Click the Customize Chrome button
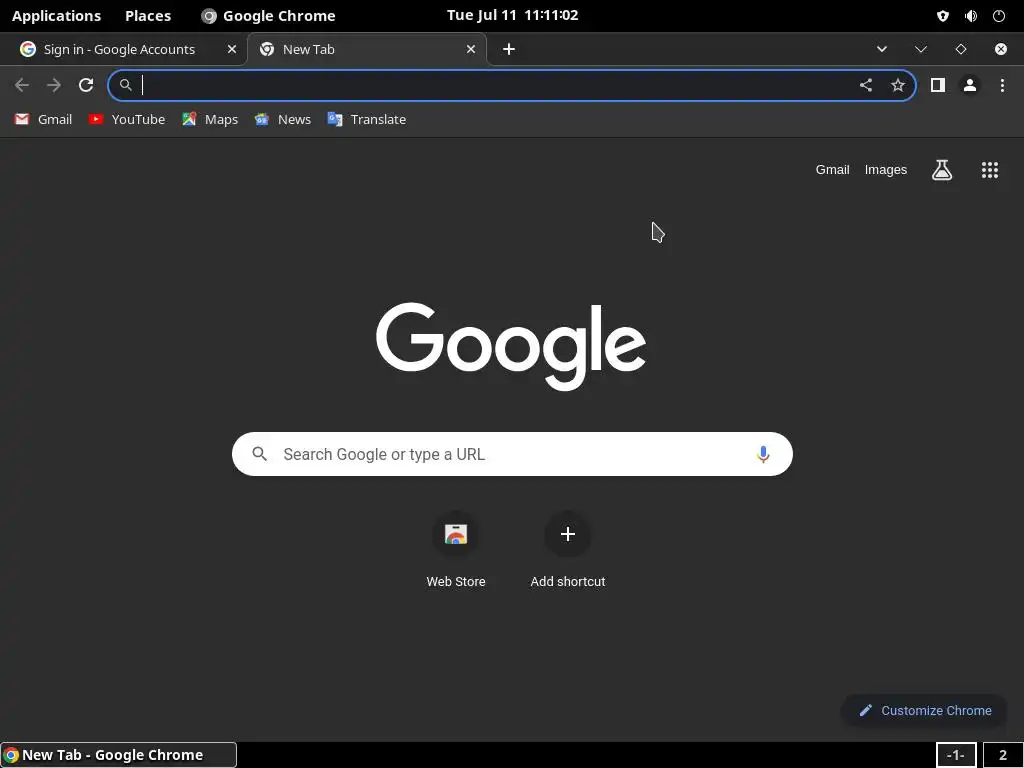The width and height of the screenshot is (1024, 768). pos(925,711)
